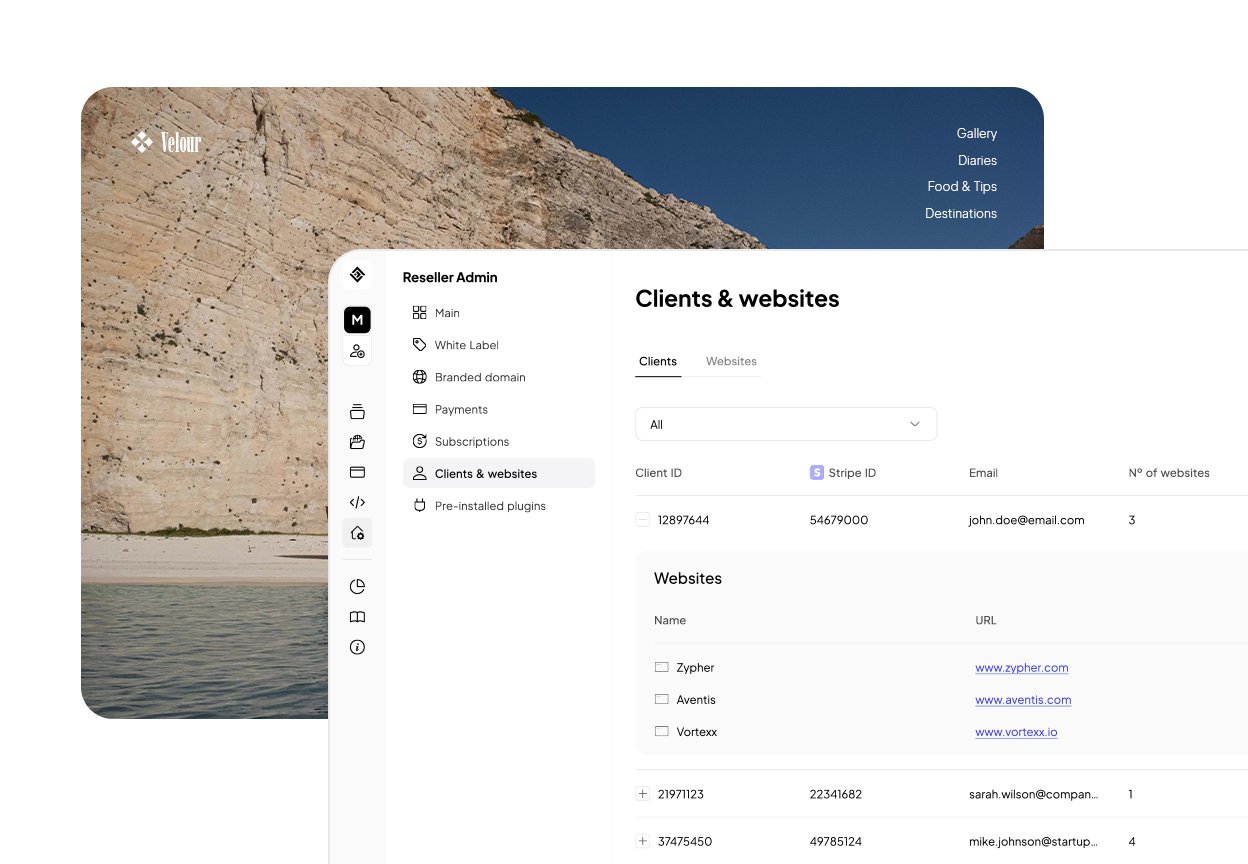Expand client 21971123 row
Image resolution: width=1248 pixels, height=864 pixels.
(643, 794)
